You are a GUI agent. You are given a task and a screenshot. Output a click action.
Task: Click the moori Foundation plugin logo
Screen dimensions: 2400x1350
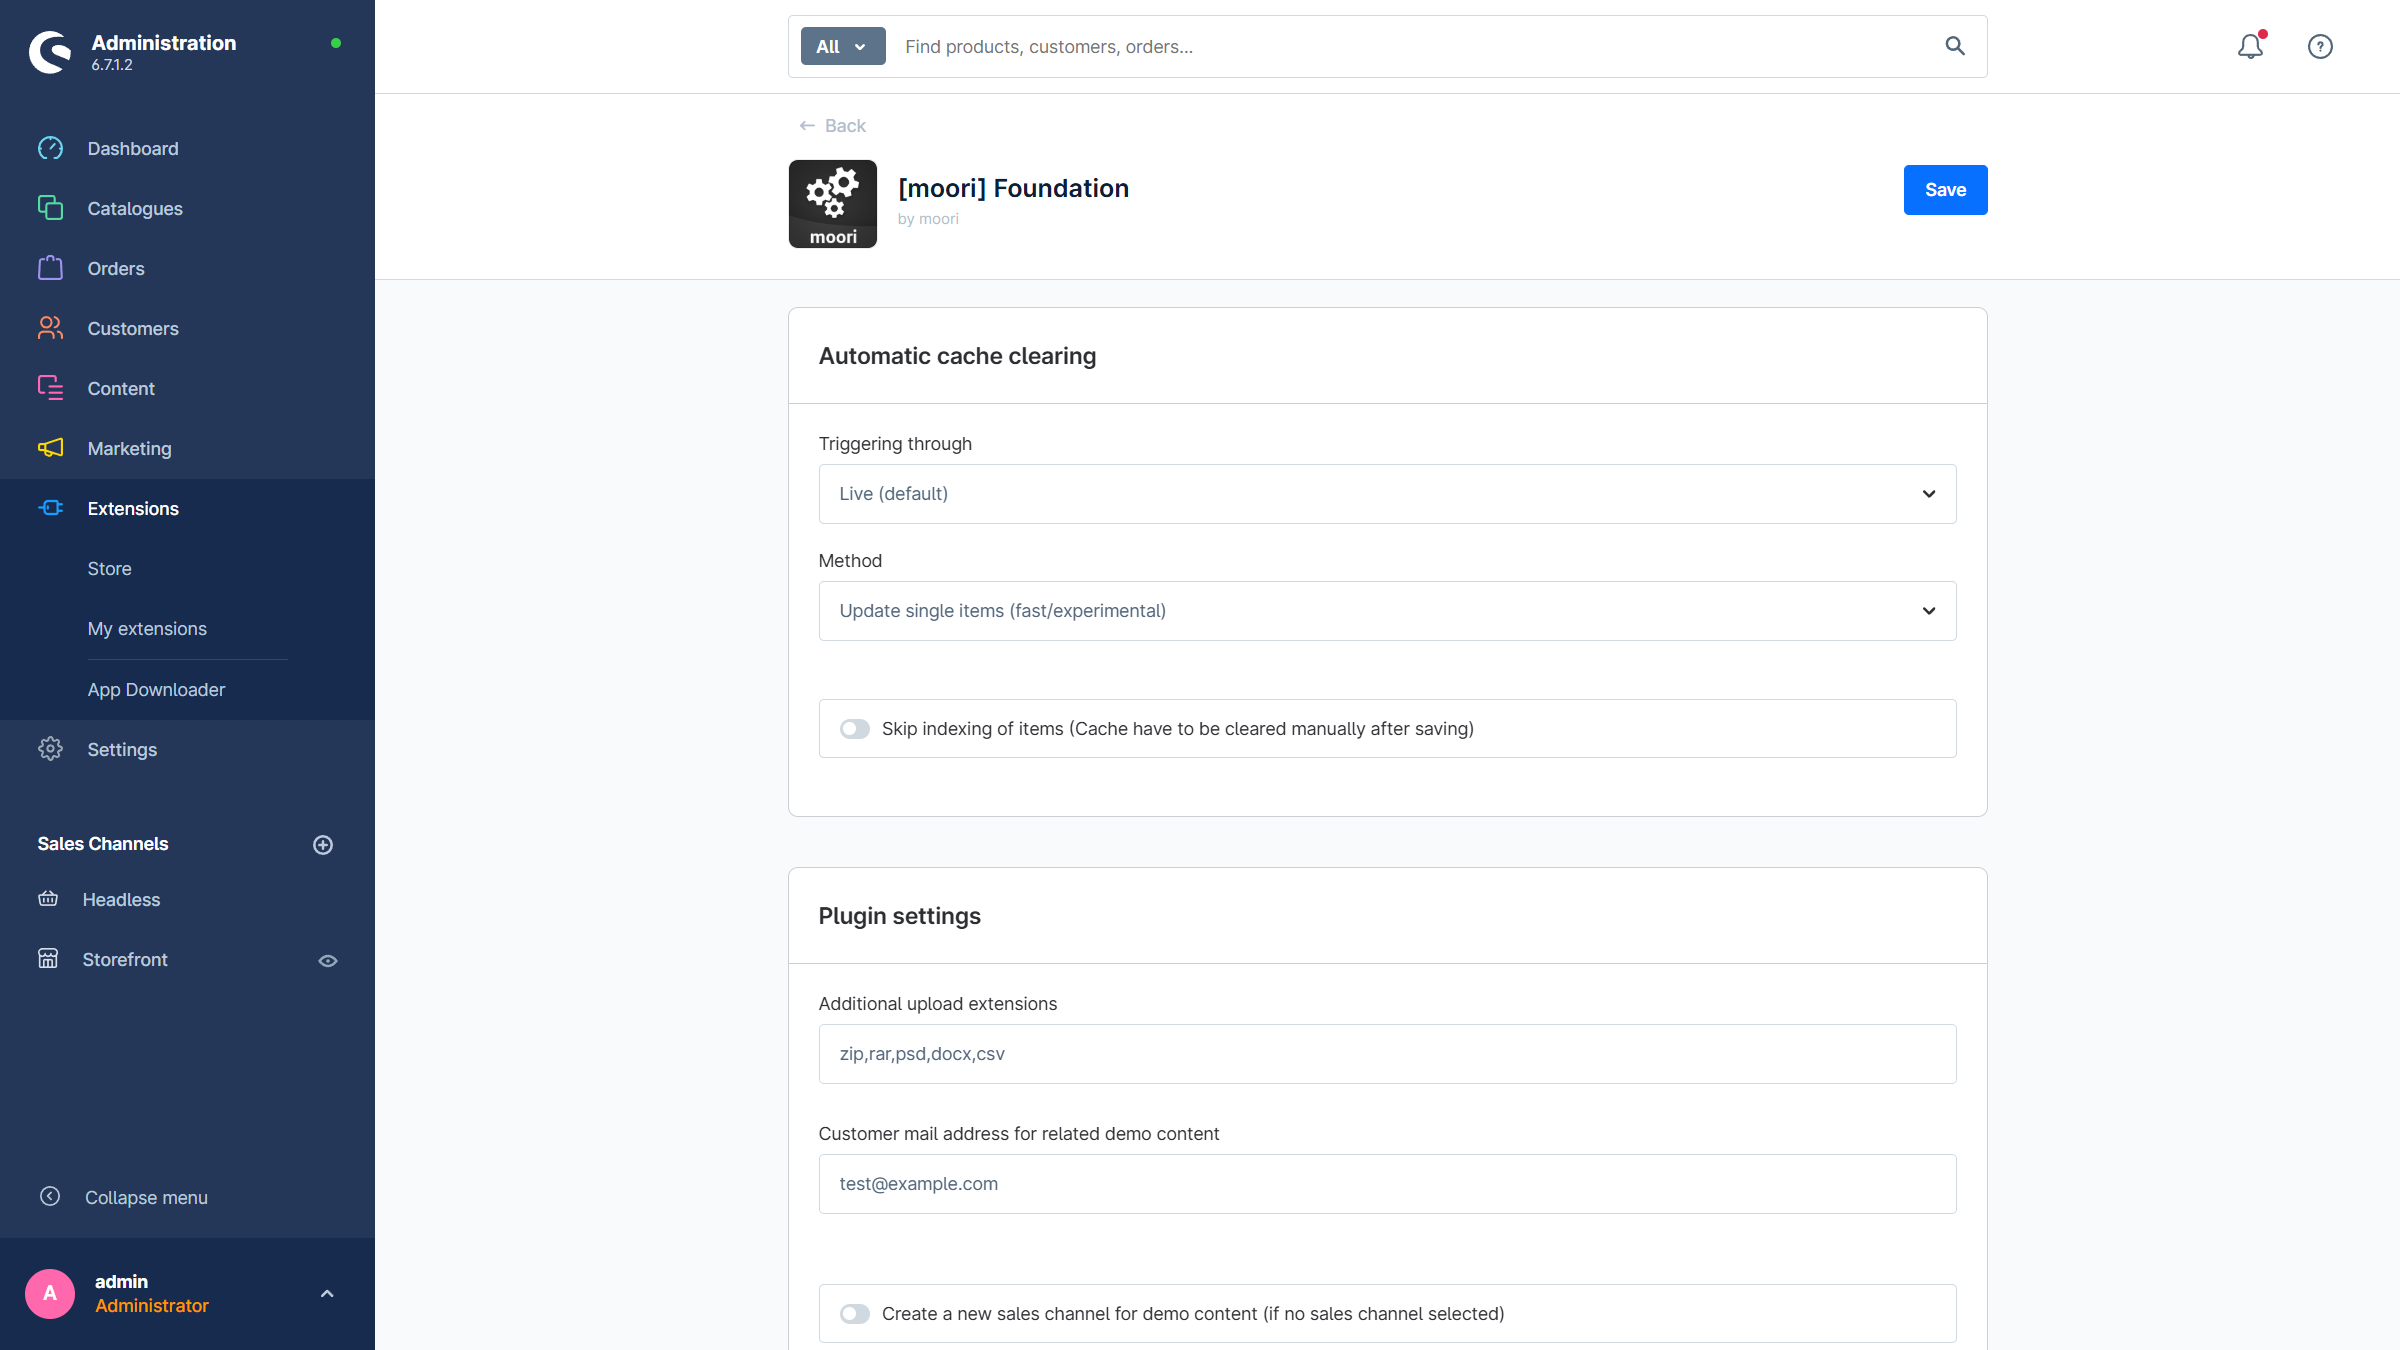pyautogui.click(x=833, y=204)
